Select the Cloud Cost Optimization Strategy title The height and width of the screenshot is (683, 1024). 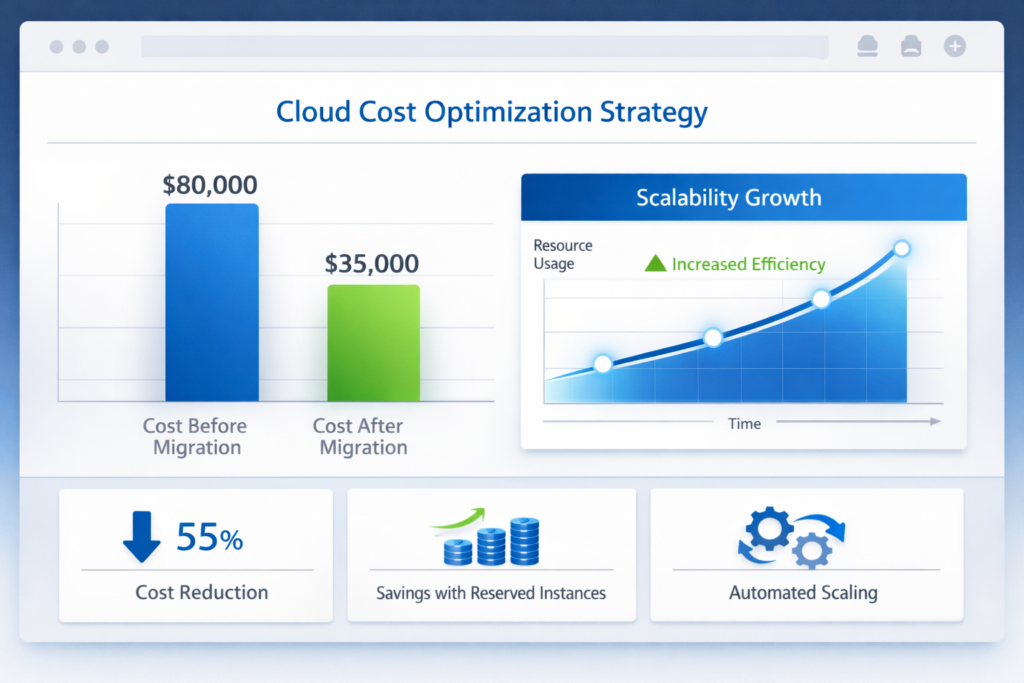pos(492,111)
